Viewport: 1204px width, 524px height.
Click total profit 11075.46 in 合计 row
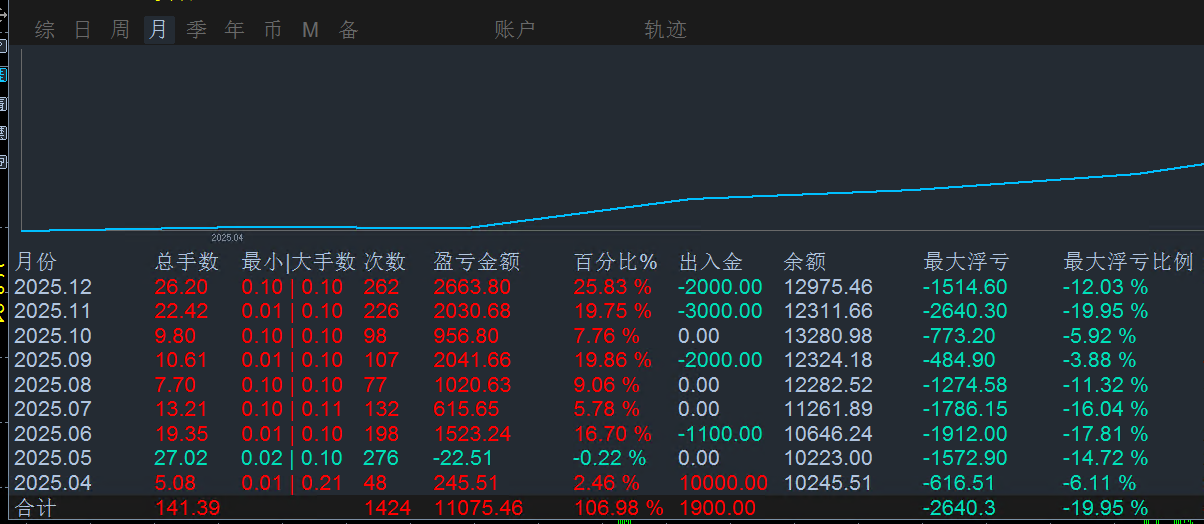[x=479, y=508]
